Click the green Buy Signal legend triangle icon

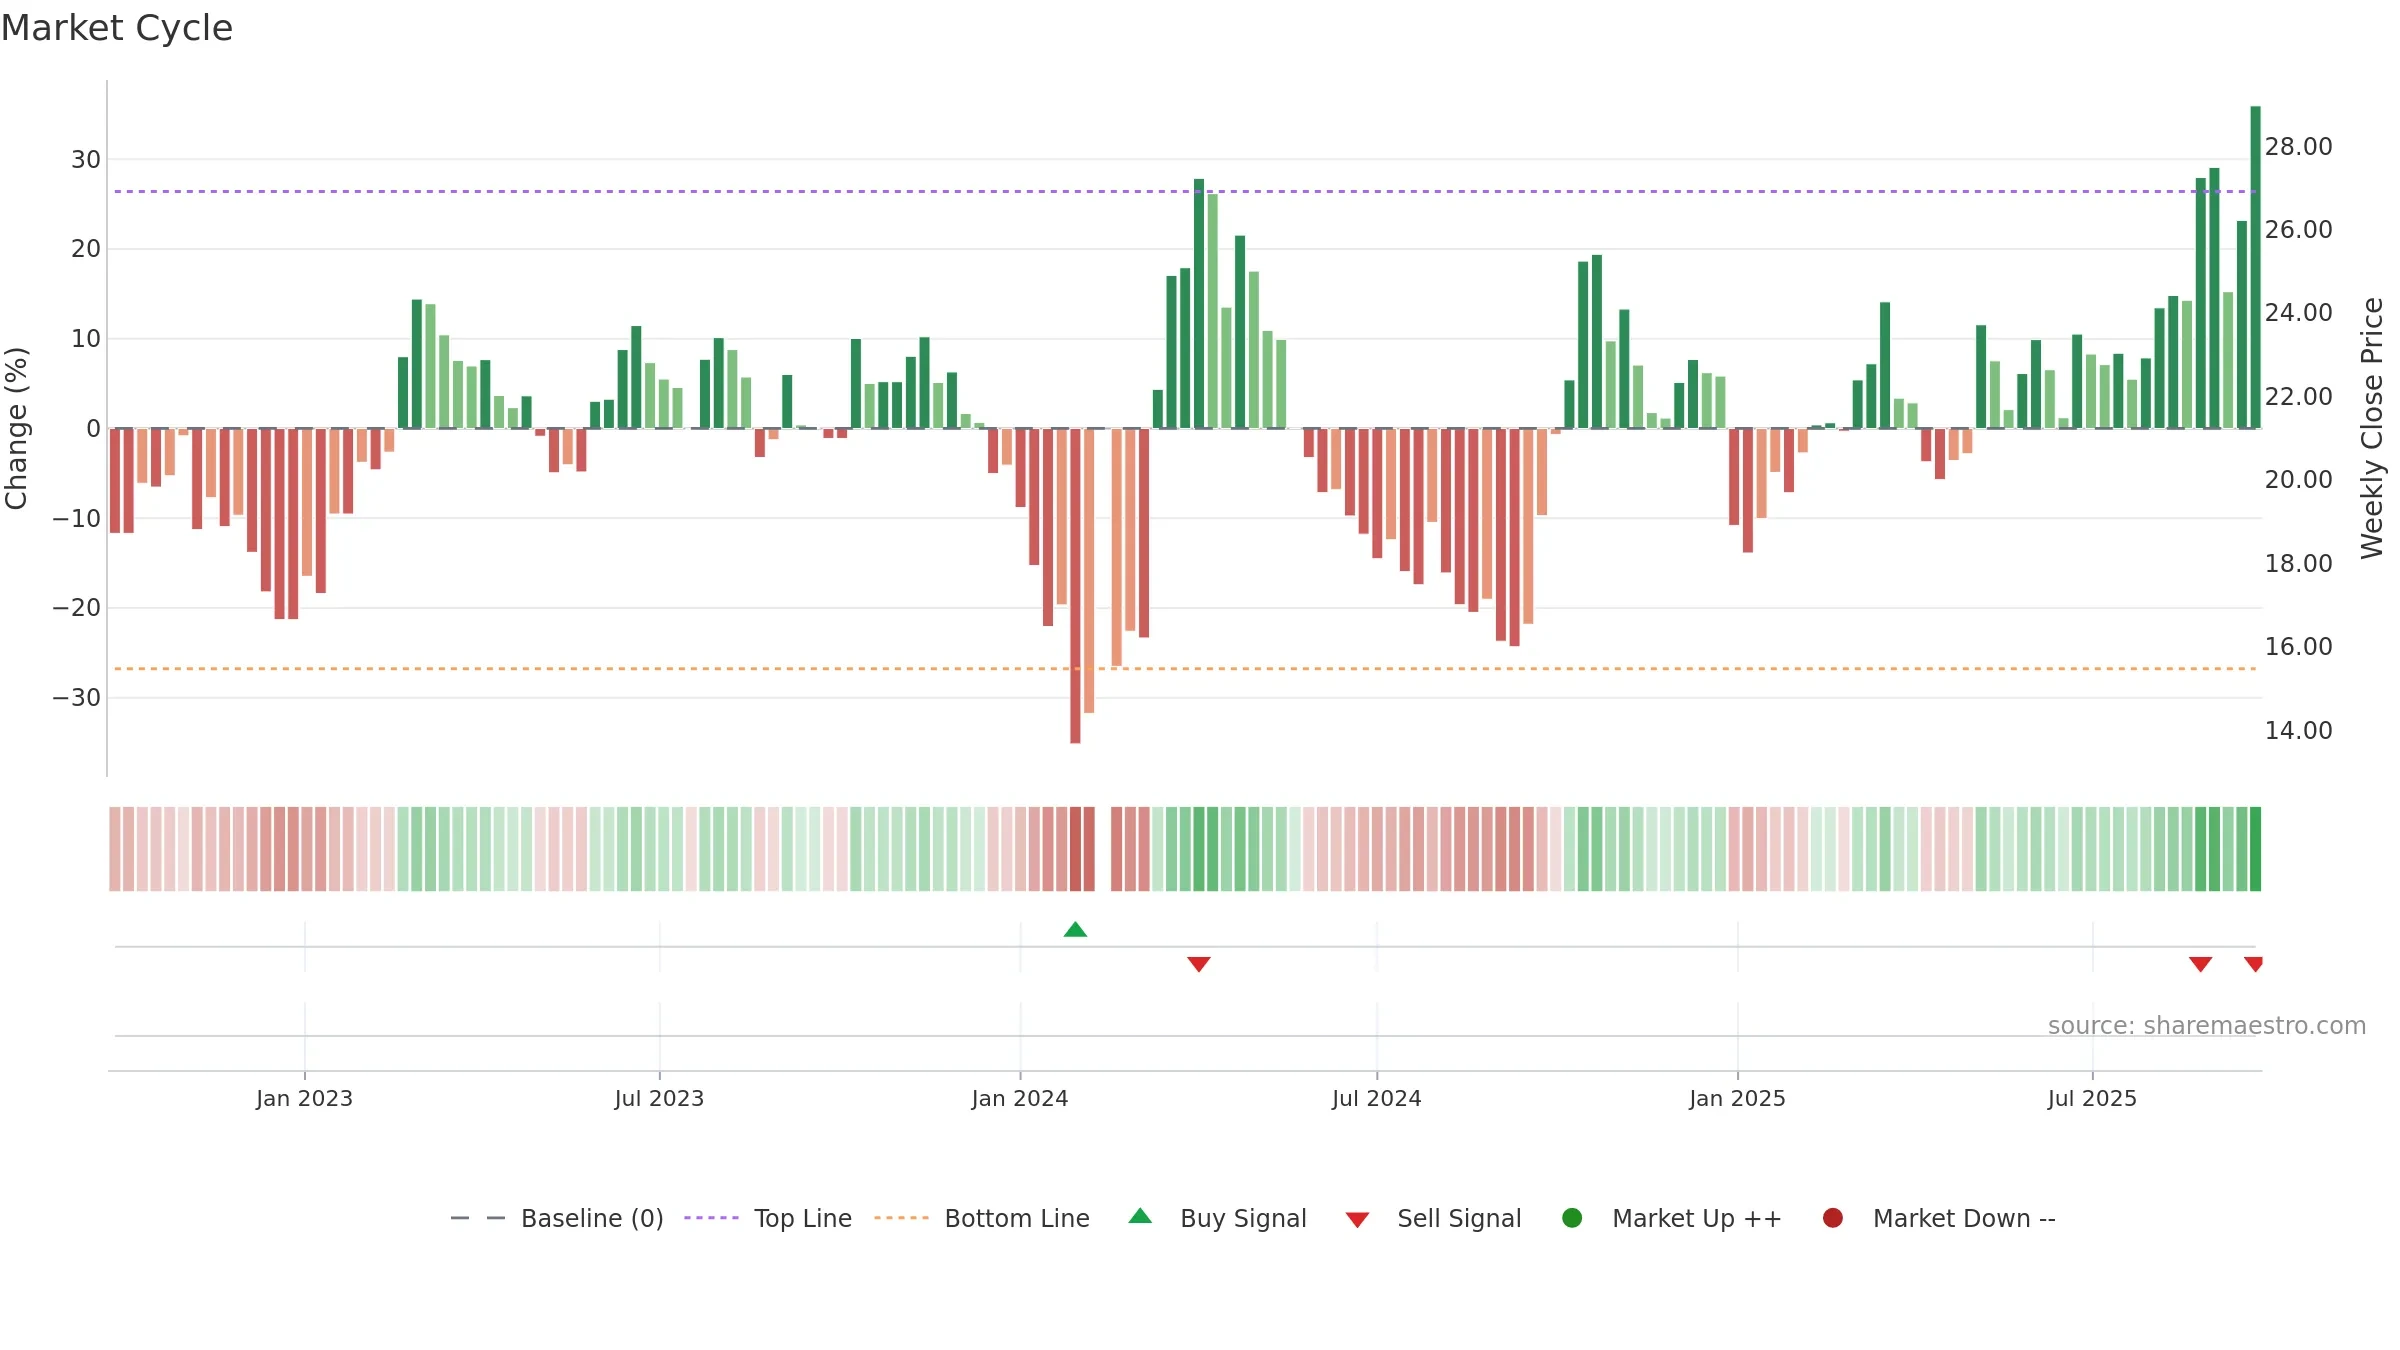tap(1140, 1216)
